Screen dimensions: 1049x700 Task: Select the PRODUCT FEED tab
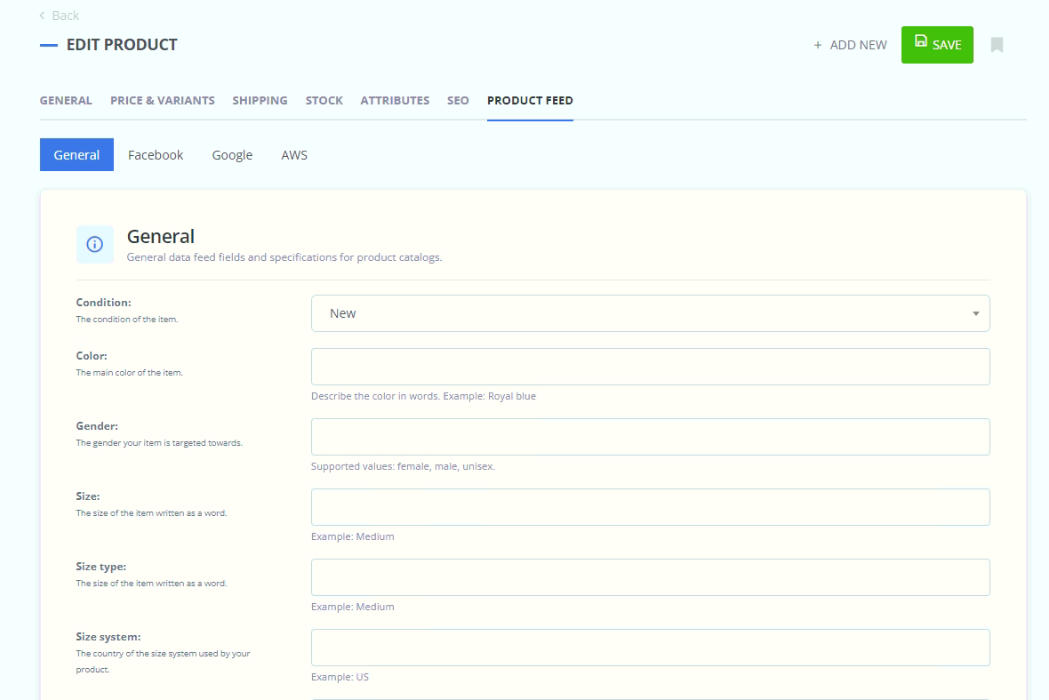(530, 100)
